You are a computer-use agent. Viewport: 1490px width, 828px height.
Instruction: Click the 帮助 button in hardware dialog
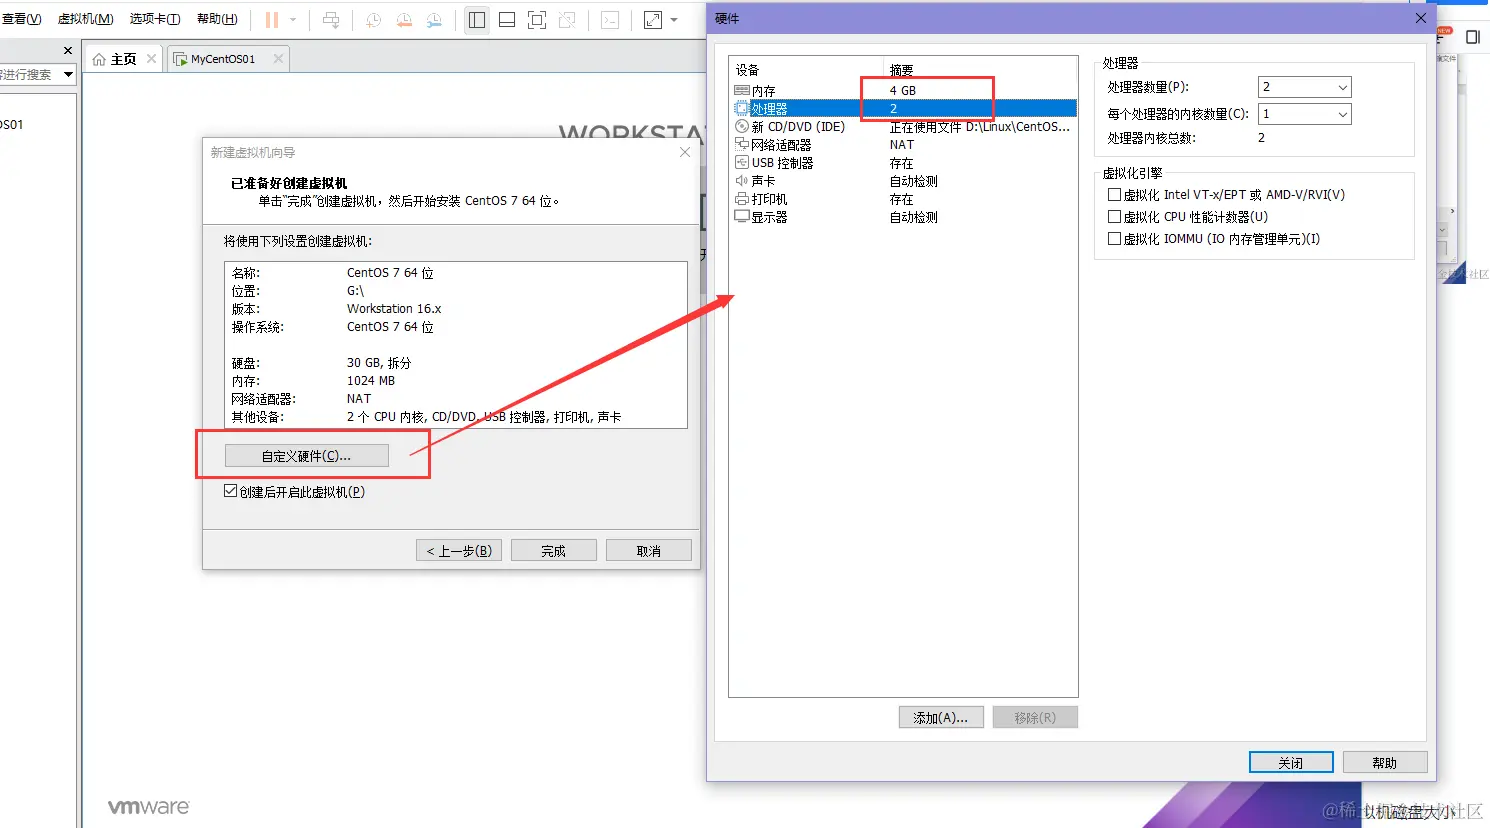click(1385, 762)
